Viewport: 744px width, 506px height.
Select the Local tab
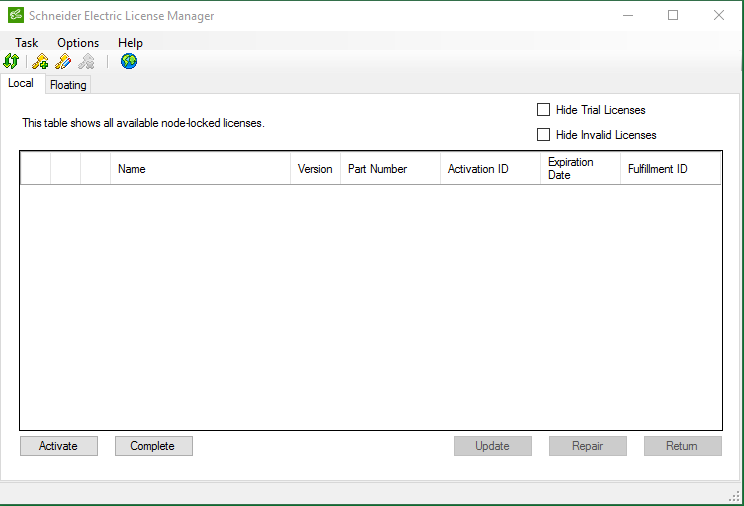coord(21,83)
